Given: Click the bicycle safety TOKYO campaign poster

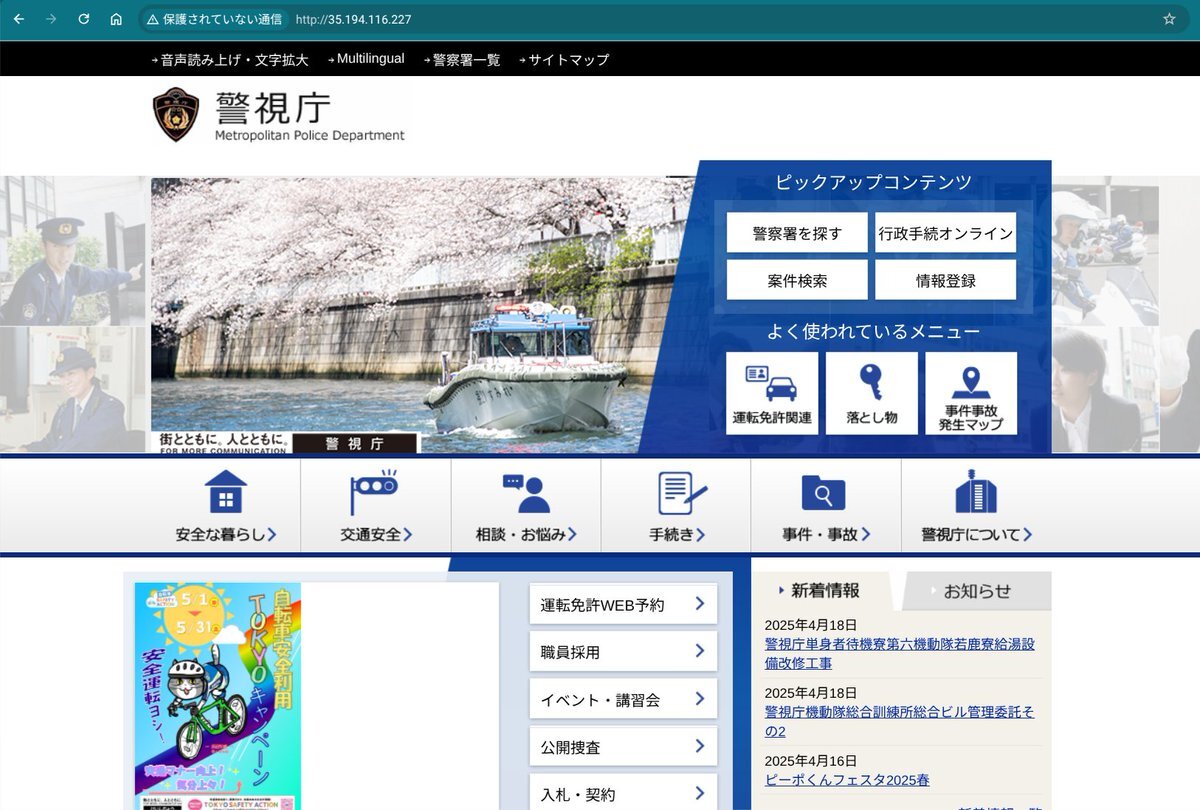Looking at the screenshot, I should pos(218,696).
